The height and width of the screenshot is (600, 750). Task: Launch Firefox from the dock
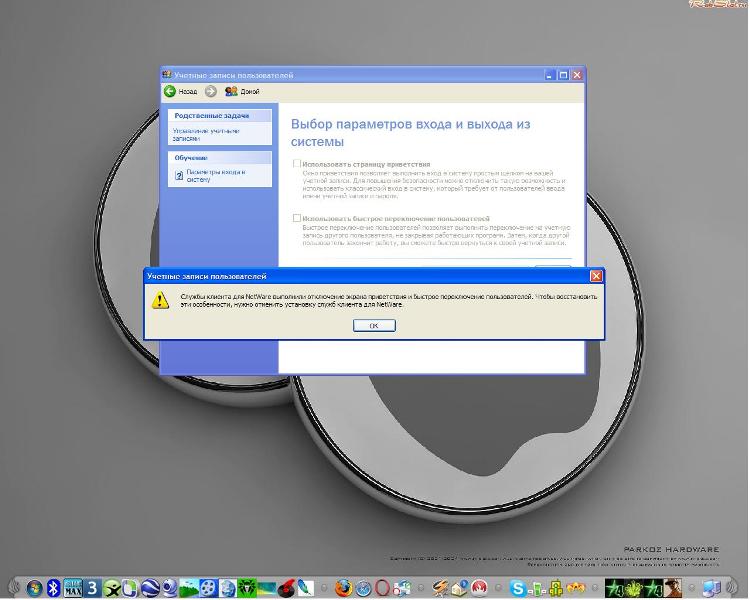click(x=343, y=588)
